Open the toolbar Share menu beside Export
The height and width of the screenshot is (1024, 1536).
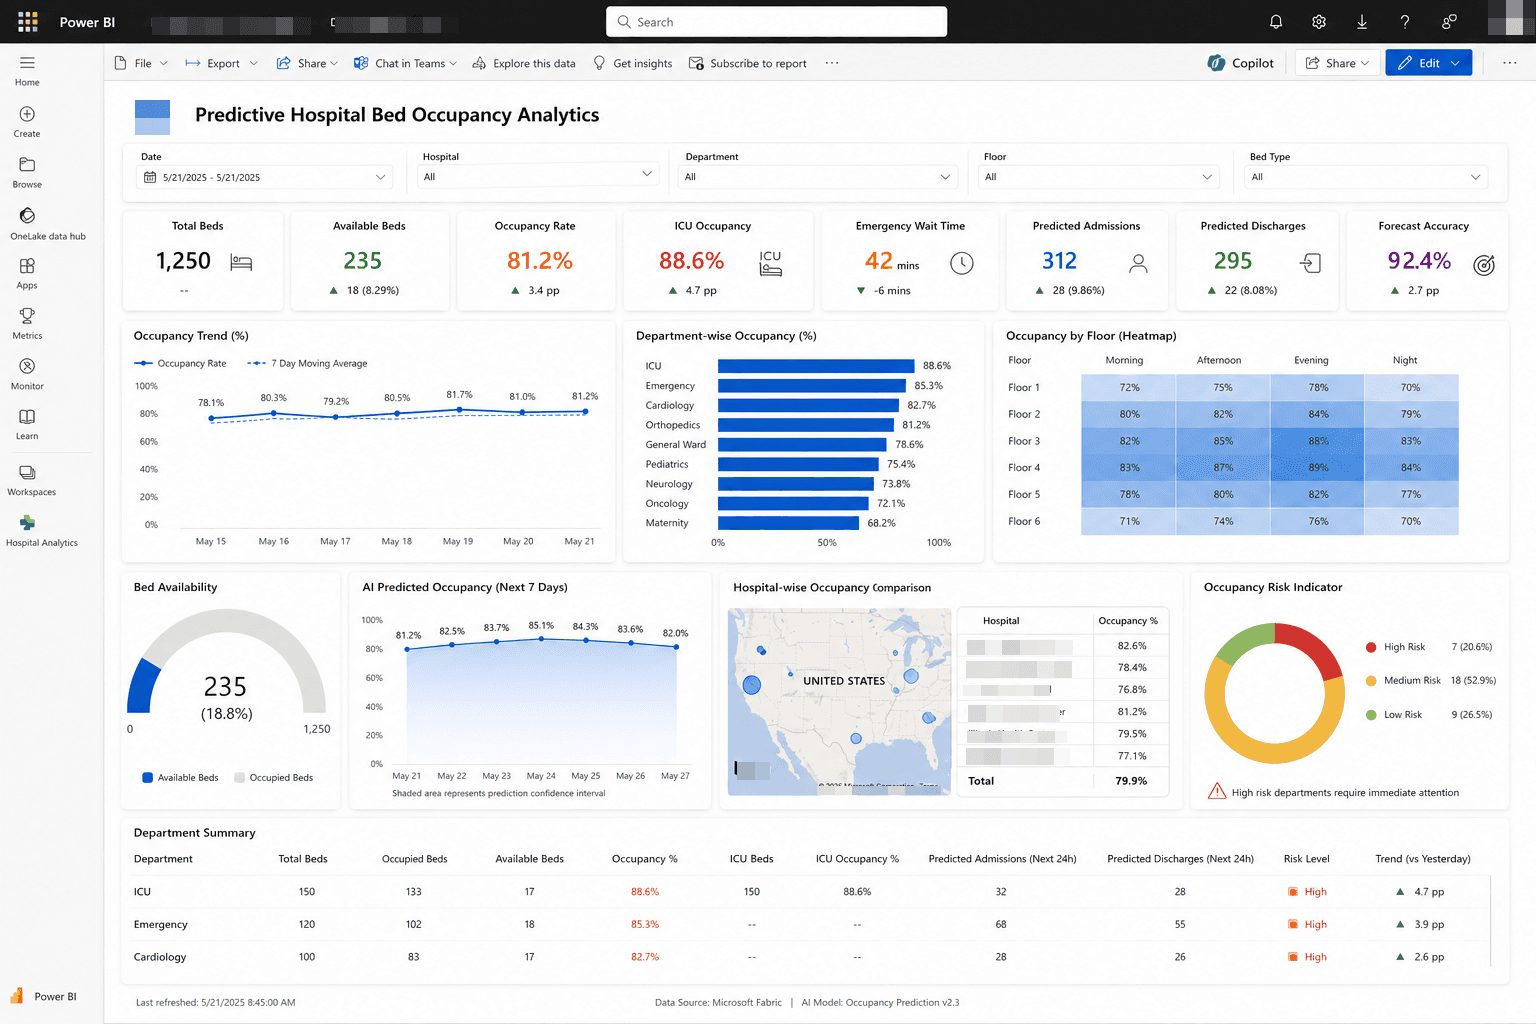click(307, 63)
